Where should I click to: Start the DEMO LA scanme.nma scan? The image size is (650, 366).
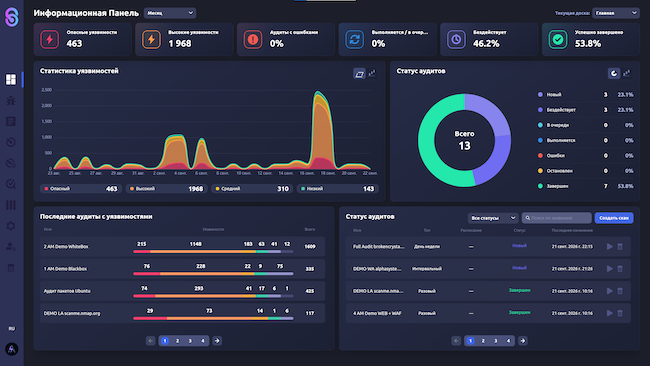[609, 291]
